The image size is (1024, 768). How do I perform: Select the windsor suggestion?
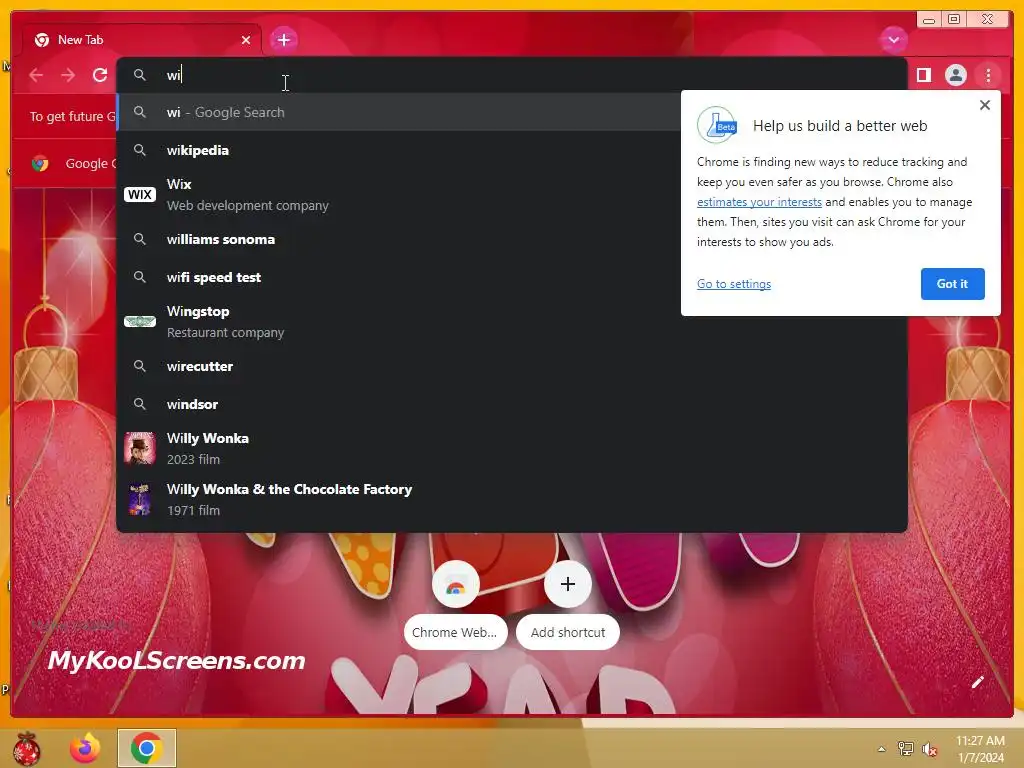512,404
